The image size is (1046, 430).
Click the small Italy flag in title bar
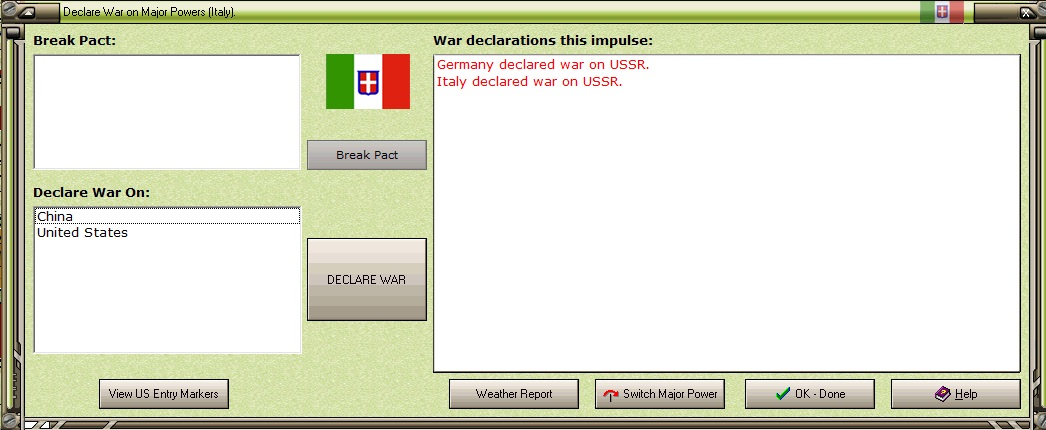coord(941,12)
